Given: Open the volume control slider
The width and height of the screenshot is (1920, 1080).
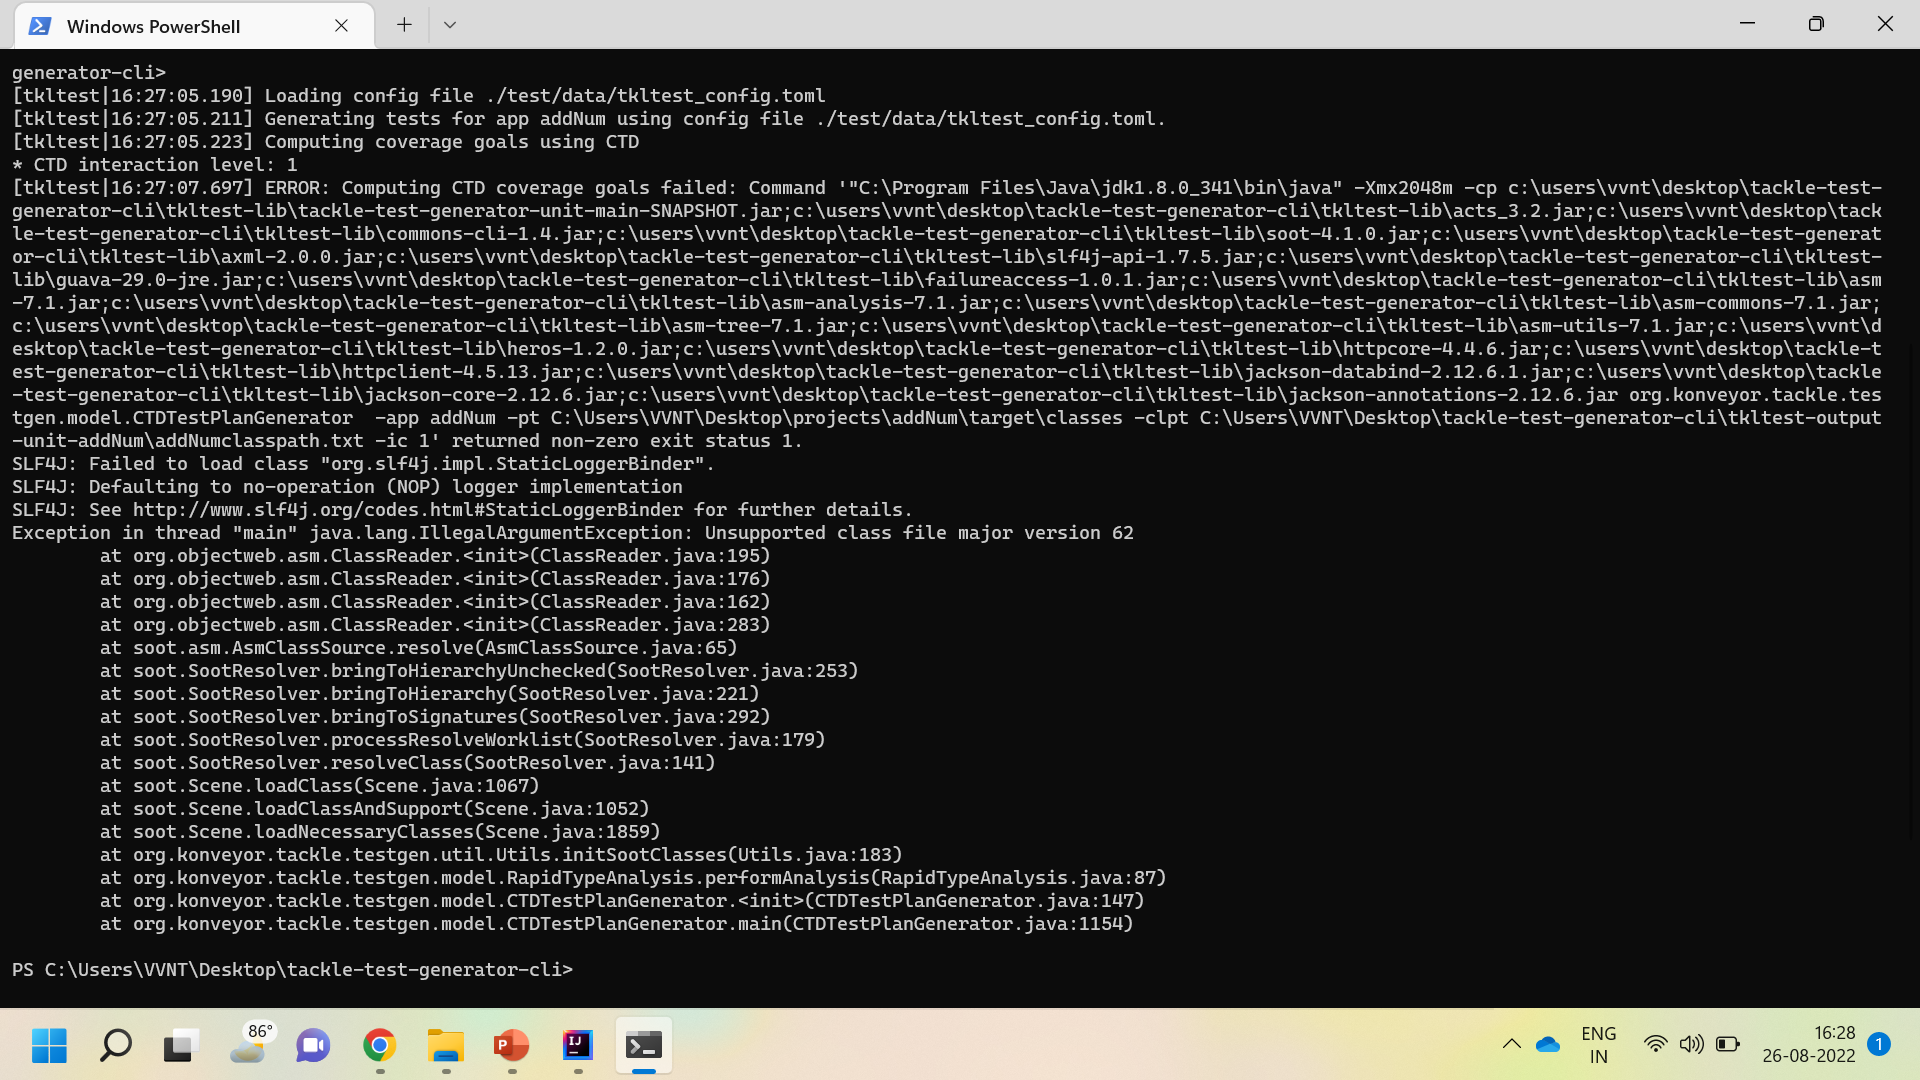Looking at the screenshot, I should point(1692,1044).
